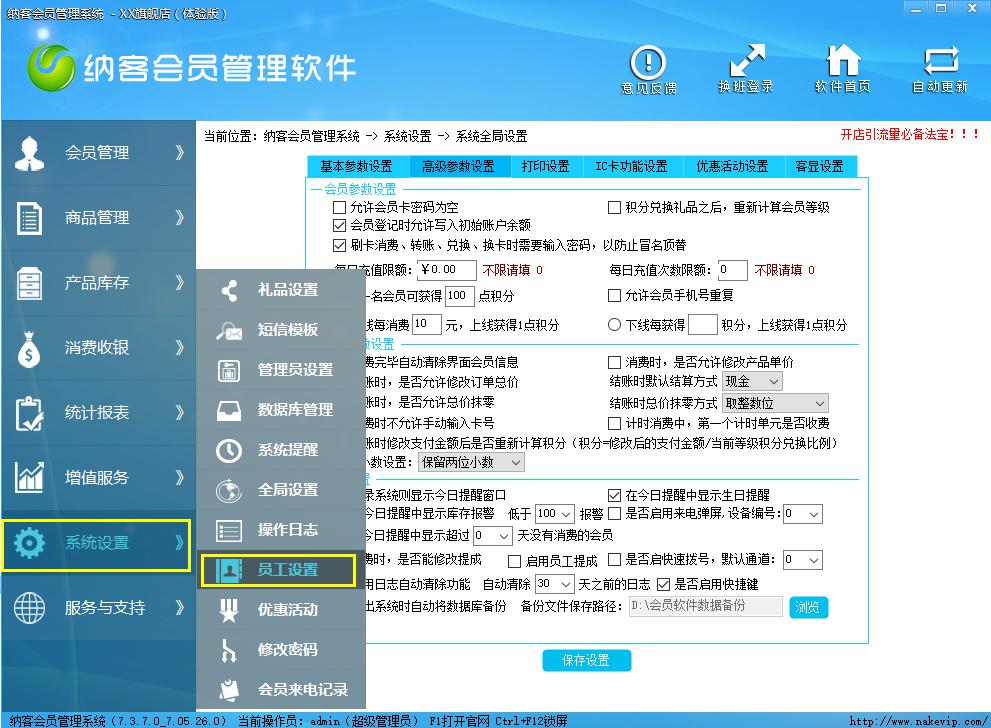Switch to the IC卡功能设置 tab
The width and height of the screenshot is (991, 728).
coord(630,167)
